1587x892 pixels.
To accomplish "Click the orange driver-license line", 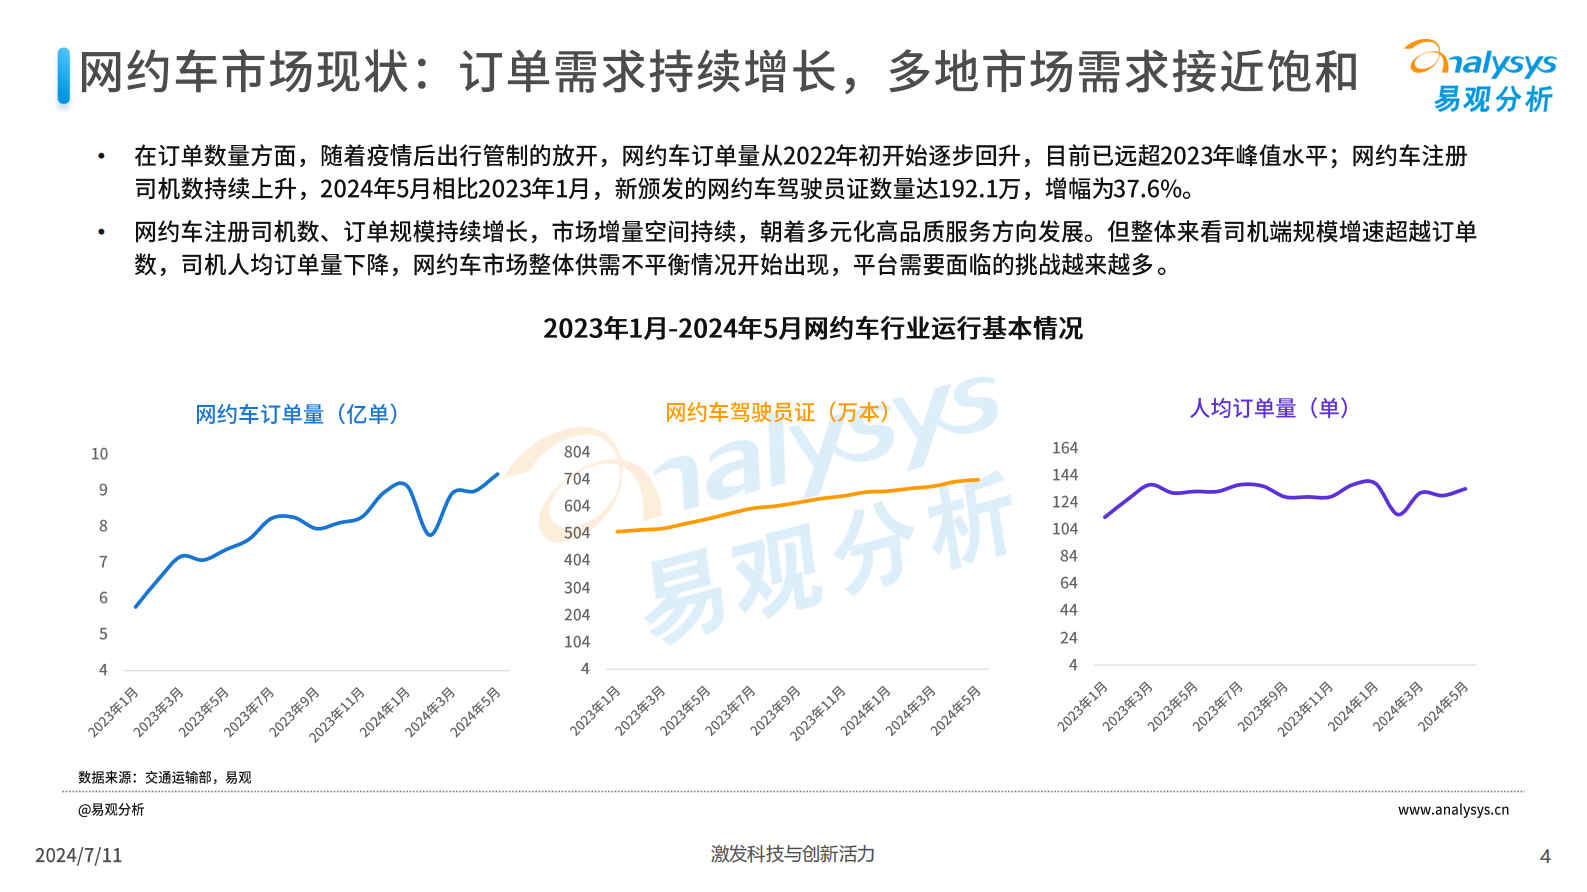I will (798, 505).
